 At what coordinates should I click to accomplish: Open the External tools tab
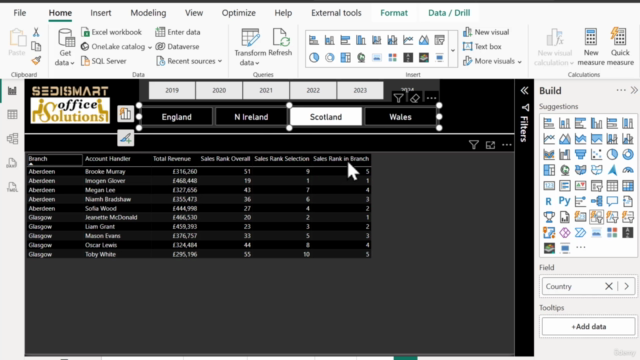point(336,13)
